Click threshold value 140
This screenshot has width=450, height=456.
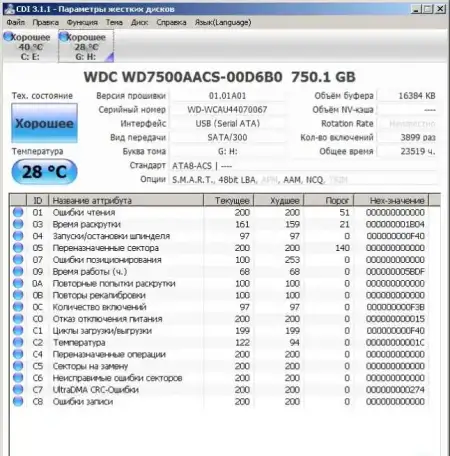pyautogui.click(x=342, y=248)
